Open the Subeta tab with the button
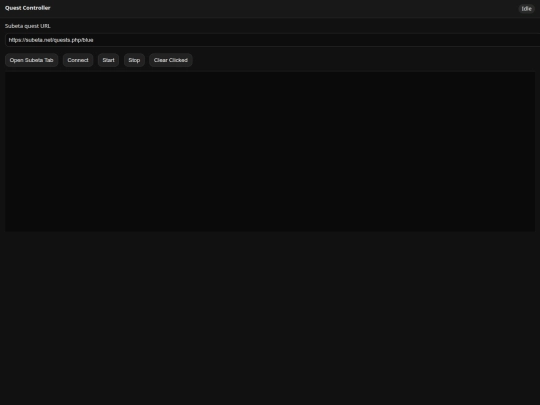Image resolution: width=540 pixels, height=405 pixels. click(31, 60)
